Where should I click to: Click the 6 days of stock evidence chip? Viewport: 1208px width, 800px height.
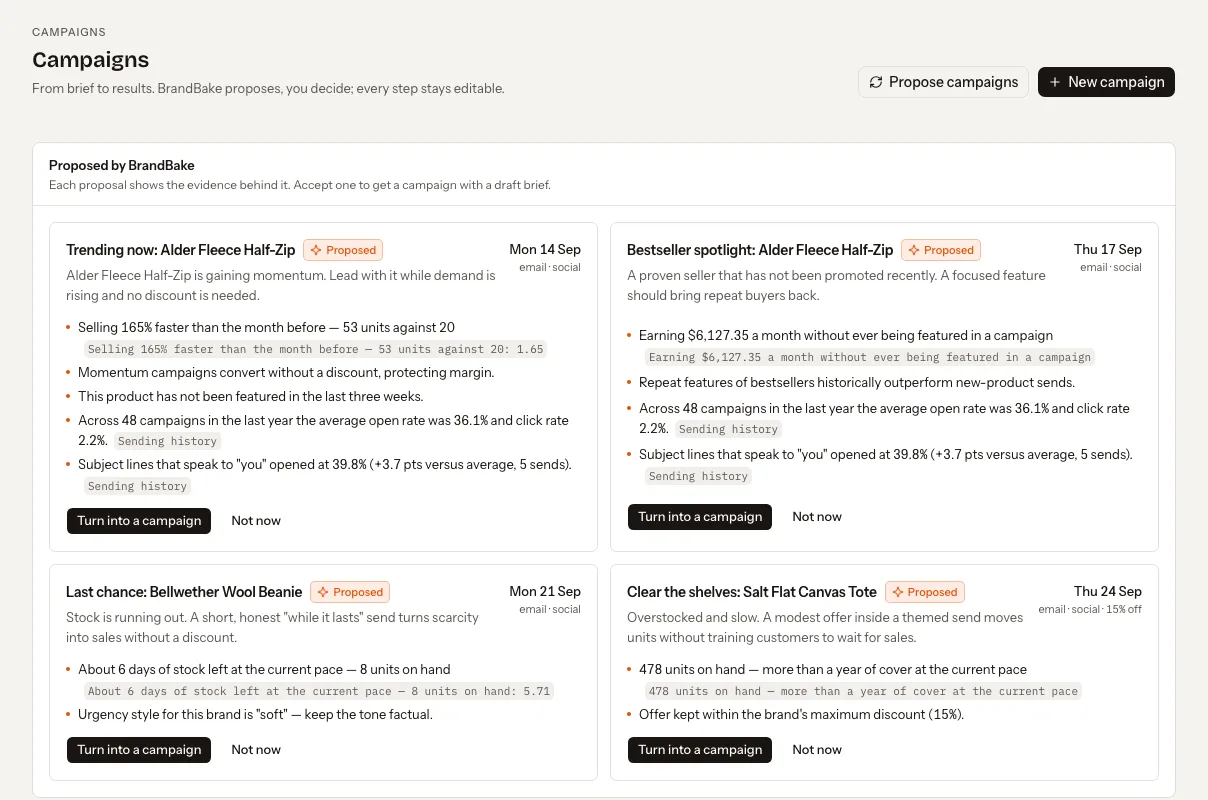[318, 691]
